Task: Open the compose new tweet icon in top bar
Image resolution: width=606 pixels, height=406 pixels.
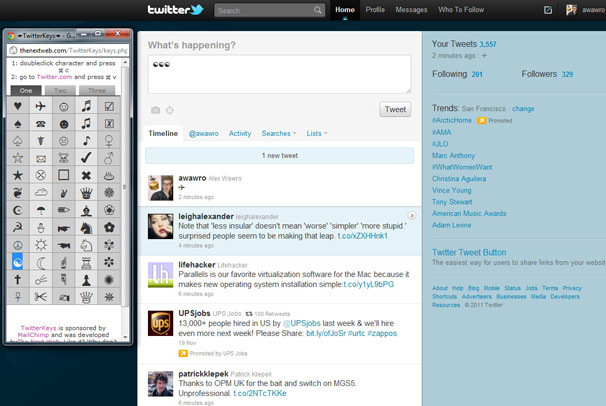Action: coord(548,10)
